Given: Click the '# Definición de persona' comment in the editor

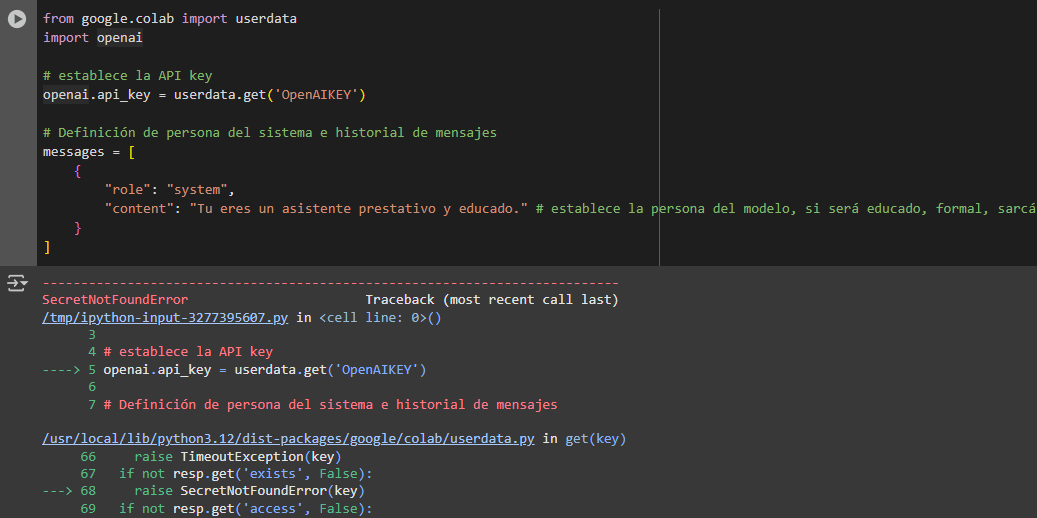Looking at the screenshot, I should [x=270, y=133].
